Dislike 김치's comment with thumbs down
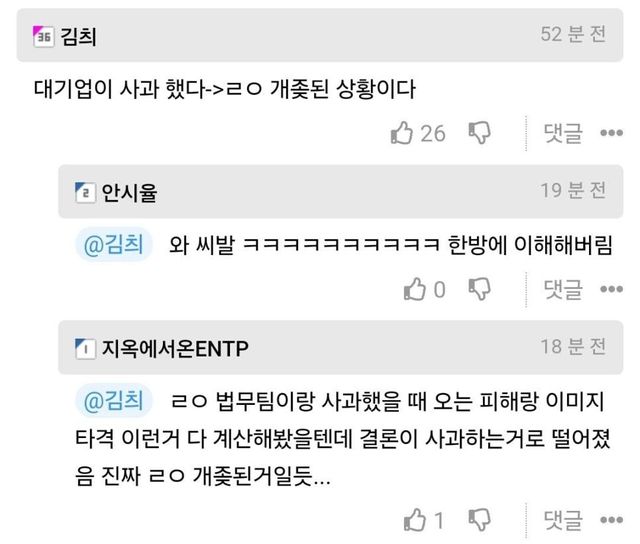This screenshot has height=544, width=640. click(x=480, y=133)
